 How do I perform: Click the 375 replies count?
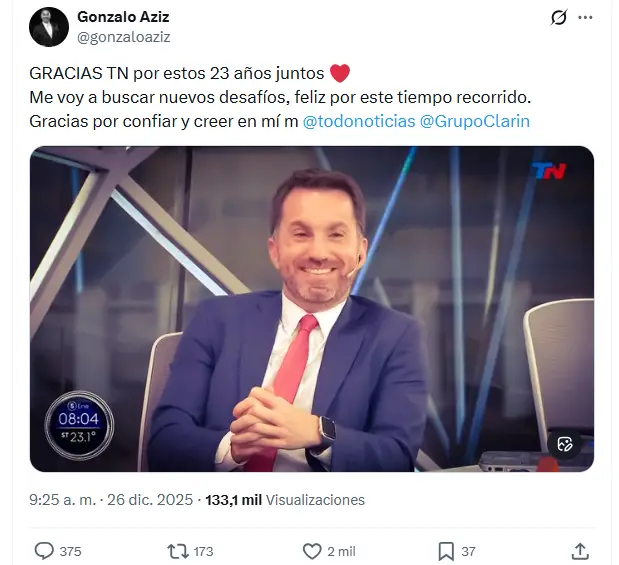(70, 552)
